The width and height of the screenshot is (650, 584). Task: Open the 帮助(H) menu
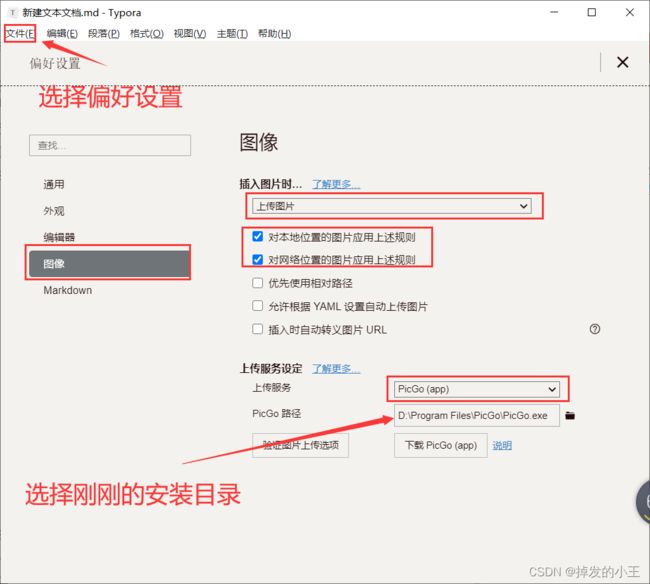[x=274, y=34]
